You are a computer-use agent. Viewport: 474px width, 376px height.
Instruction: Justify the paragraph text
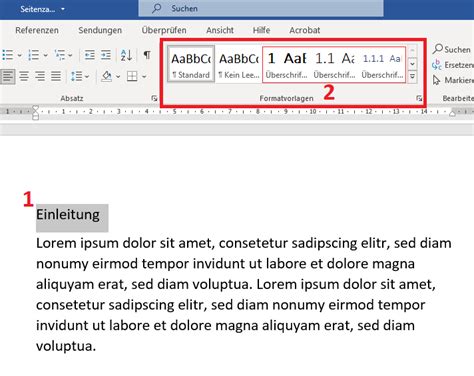[56, 76]
